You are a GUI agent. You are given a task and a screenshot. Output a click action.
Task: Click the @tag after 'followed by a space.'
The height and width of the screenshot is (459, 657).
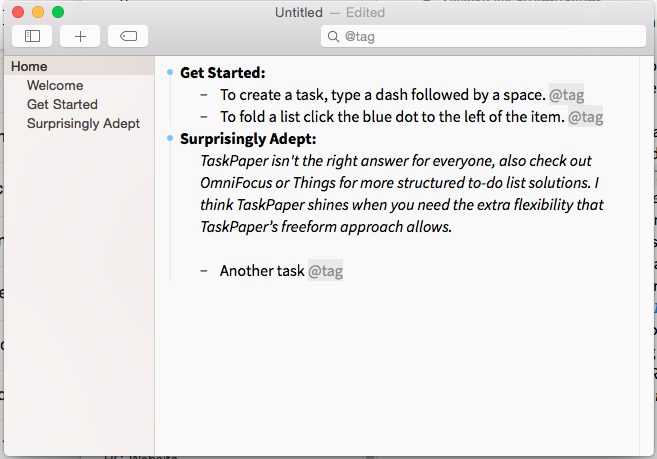pyautogui.click(x=566, y=95)
